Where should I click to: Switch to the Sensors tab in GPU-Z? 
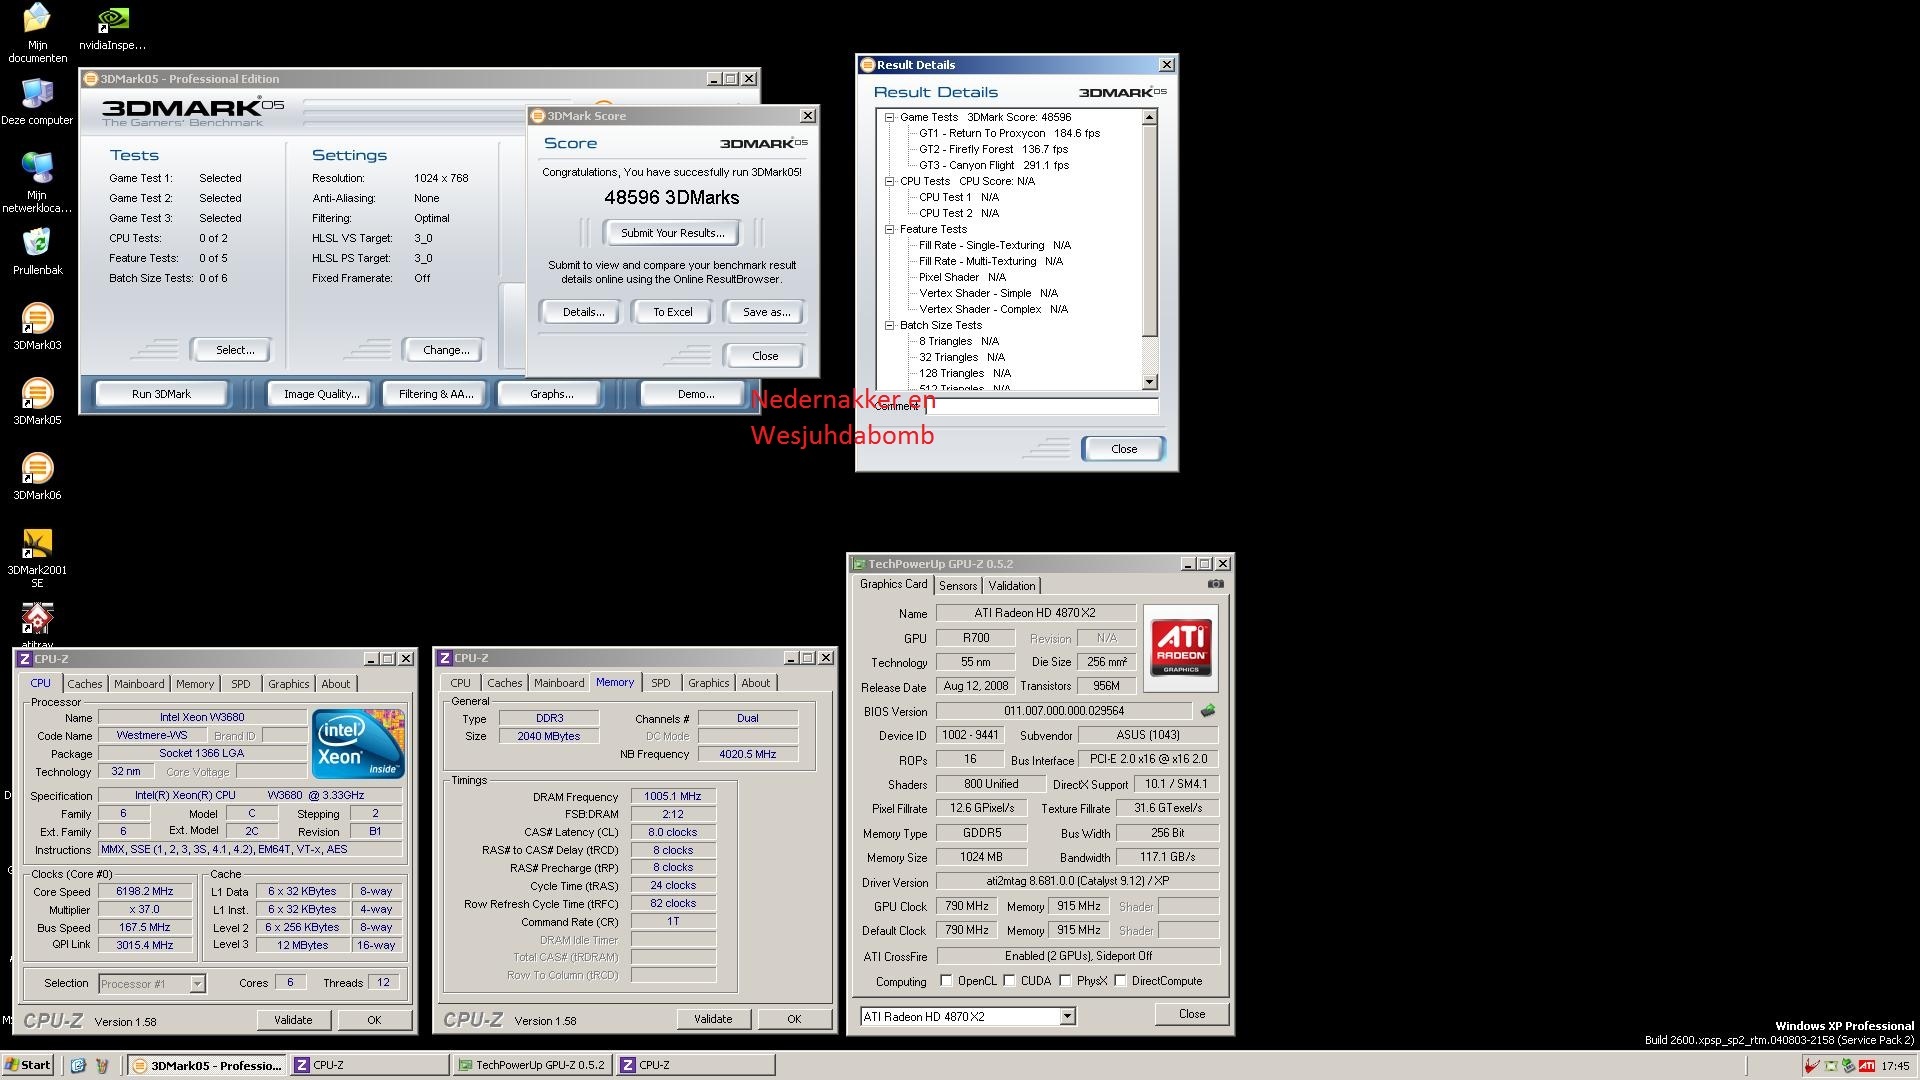click(x=957, y=586)
